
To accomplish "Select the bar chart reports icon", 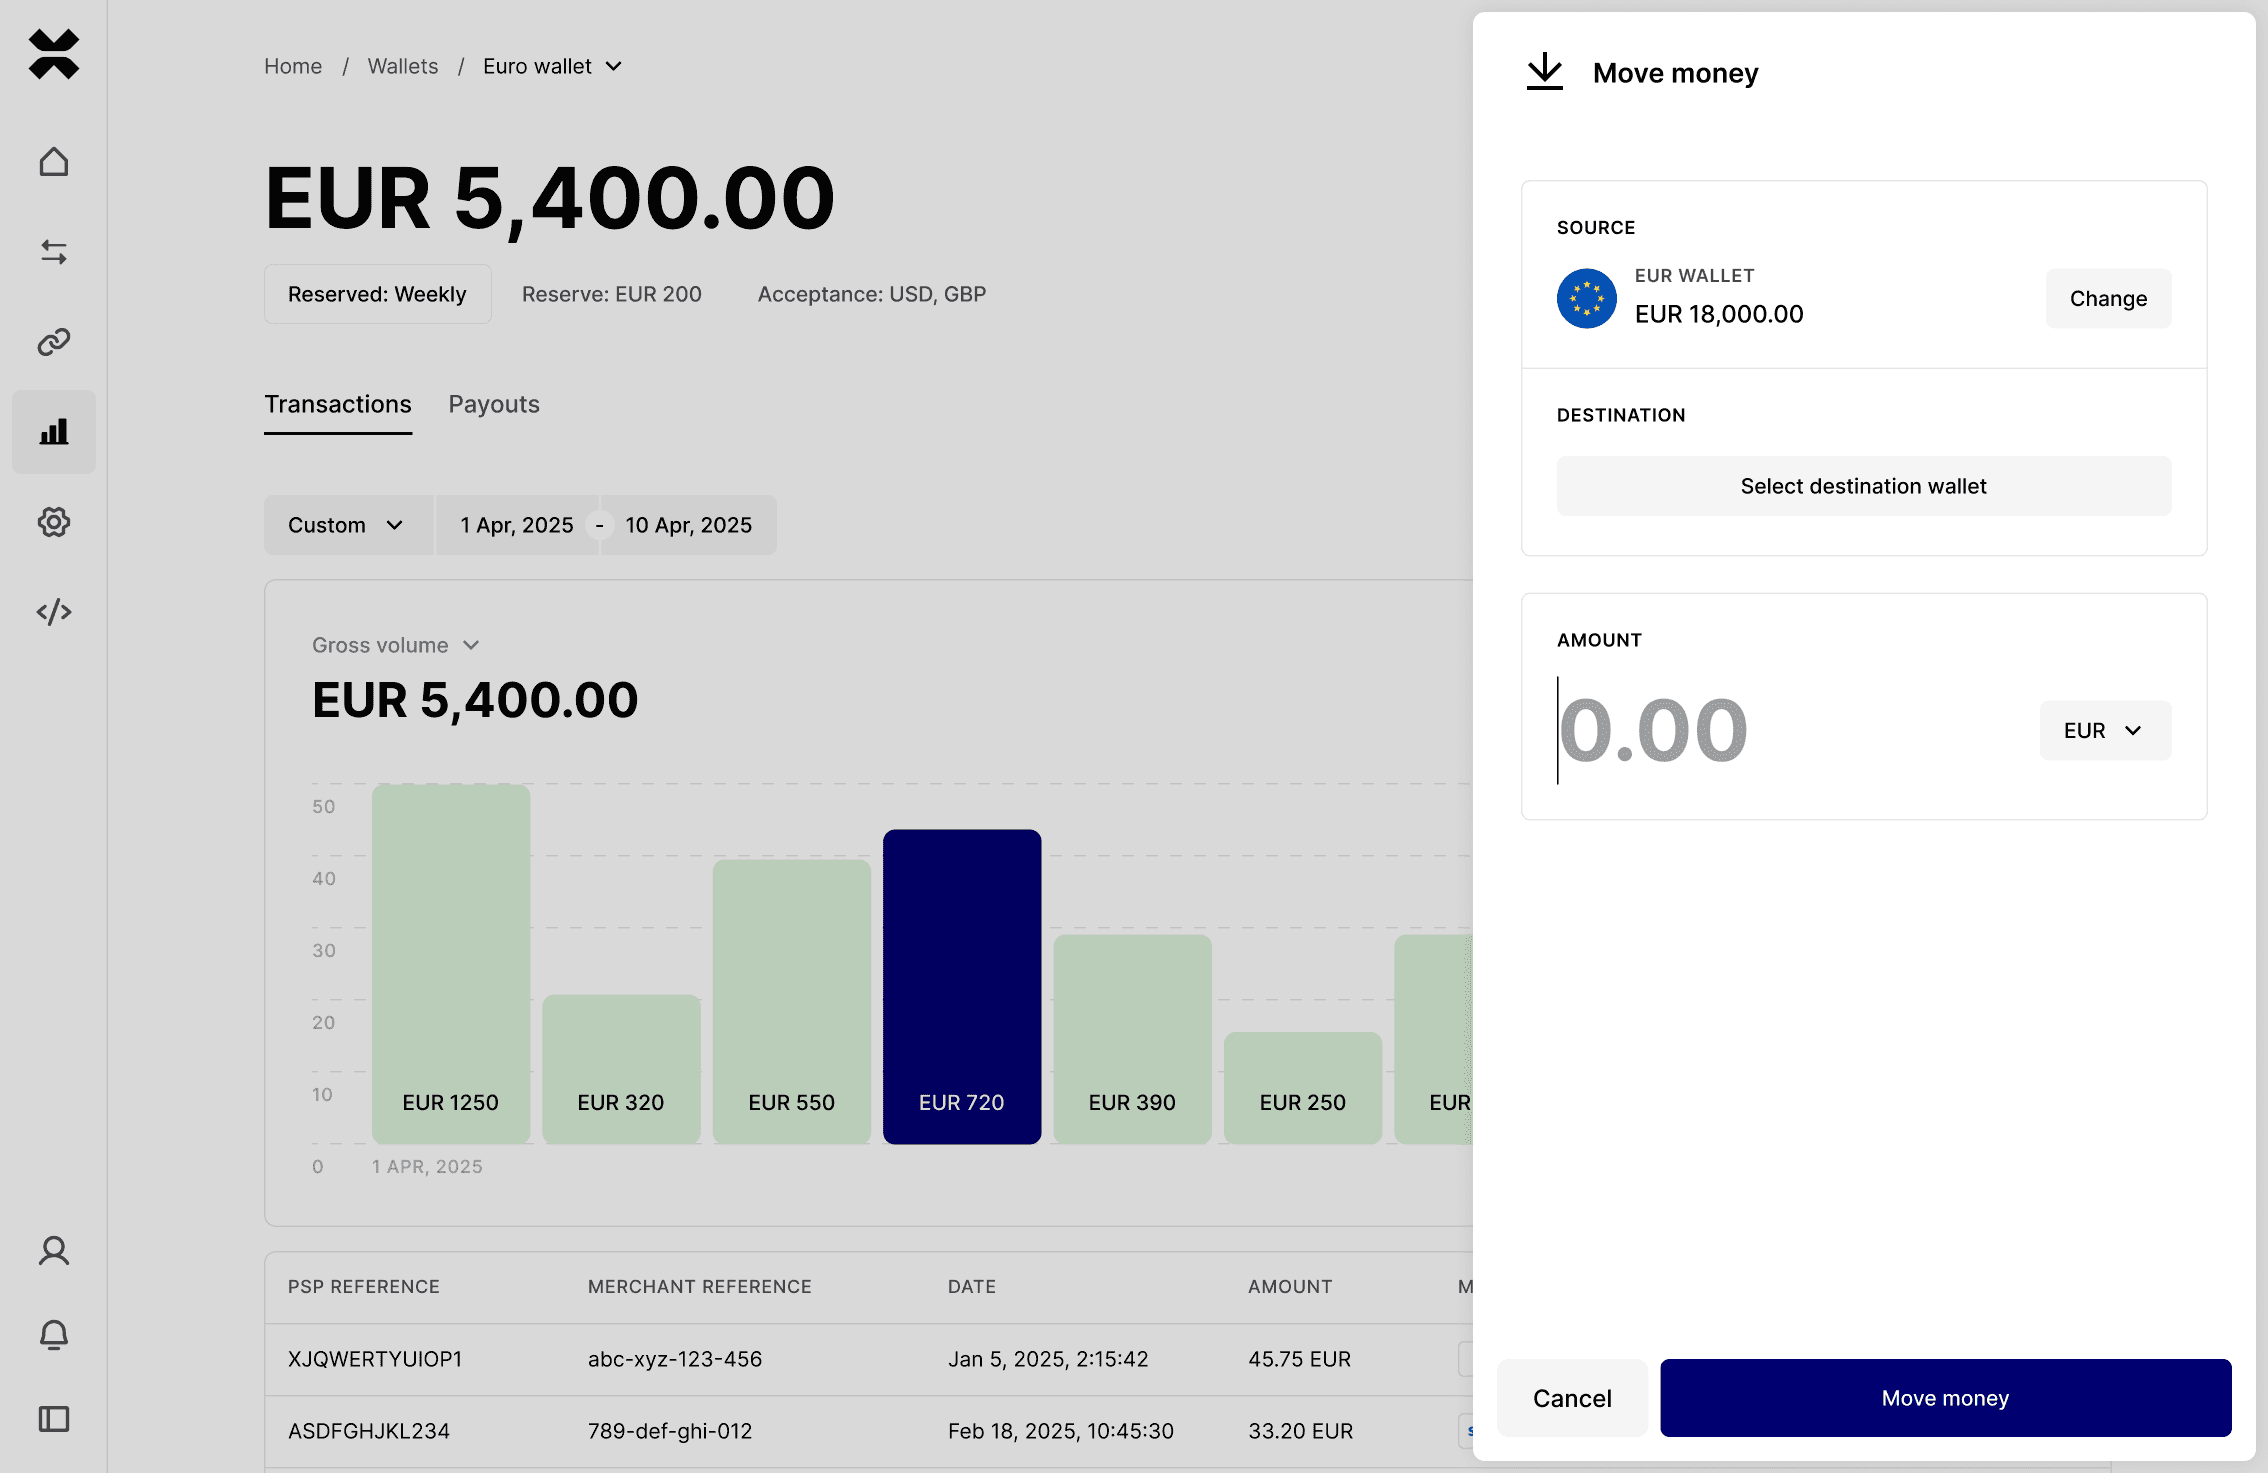I will click(54, 432).
